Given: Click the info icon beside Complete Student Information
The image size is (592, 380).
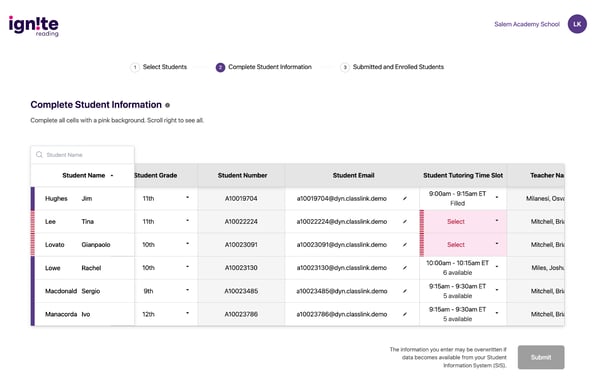Looking at the screenshot, I should coord(167,105).
